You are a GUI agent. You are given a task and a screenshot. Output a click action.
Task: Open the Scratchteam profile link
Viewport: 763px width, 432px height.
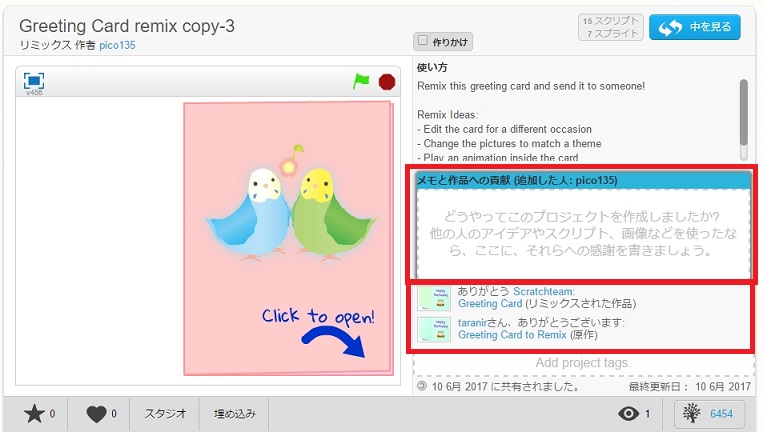543,291
